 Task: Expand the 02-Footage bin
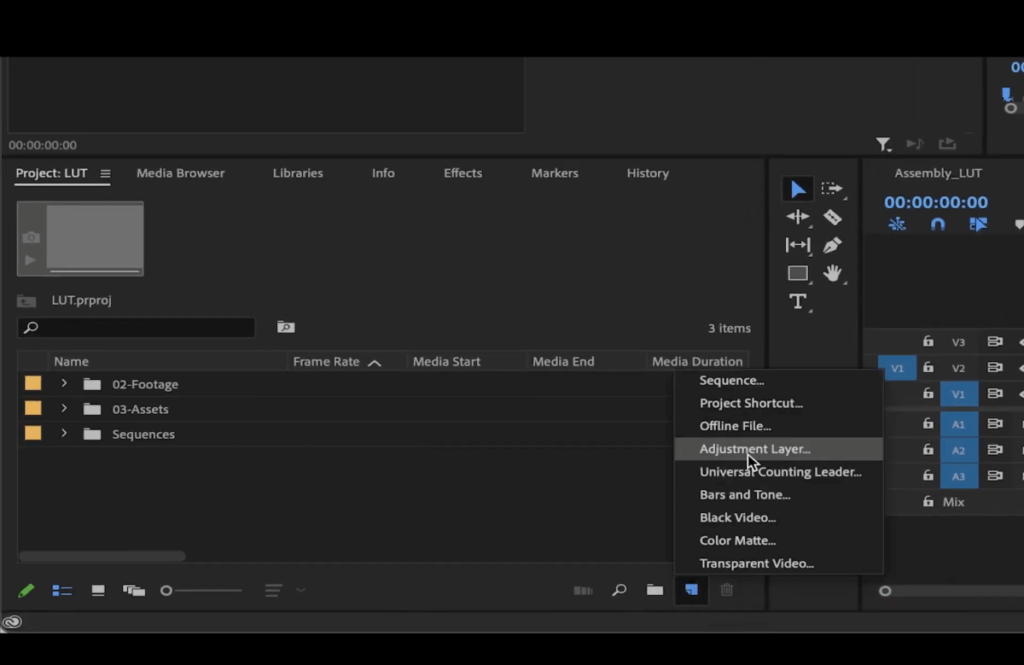63,383
